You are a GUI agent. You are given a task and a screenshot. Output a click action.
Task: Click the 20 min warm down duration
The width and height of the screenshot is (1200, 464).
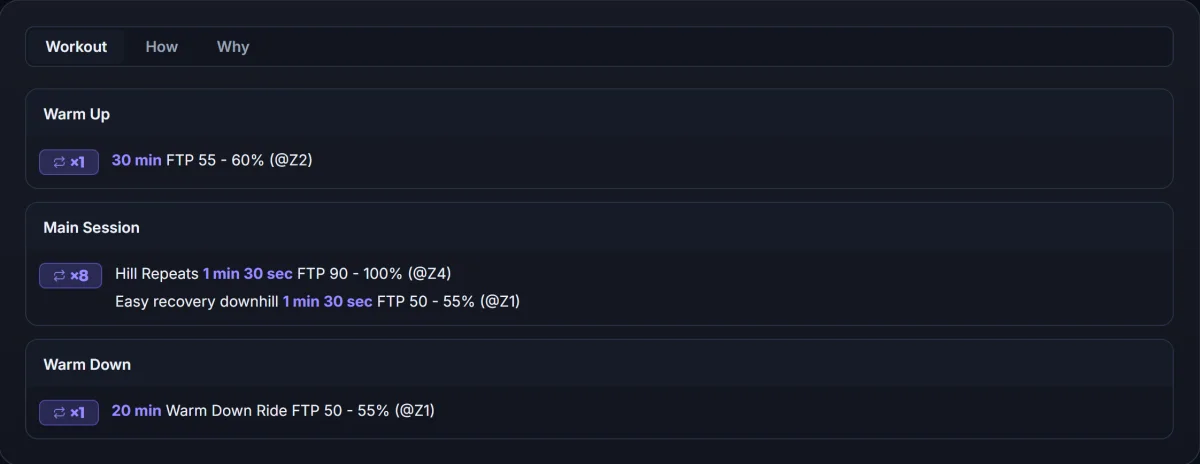[136, 411]
